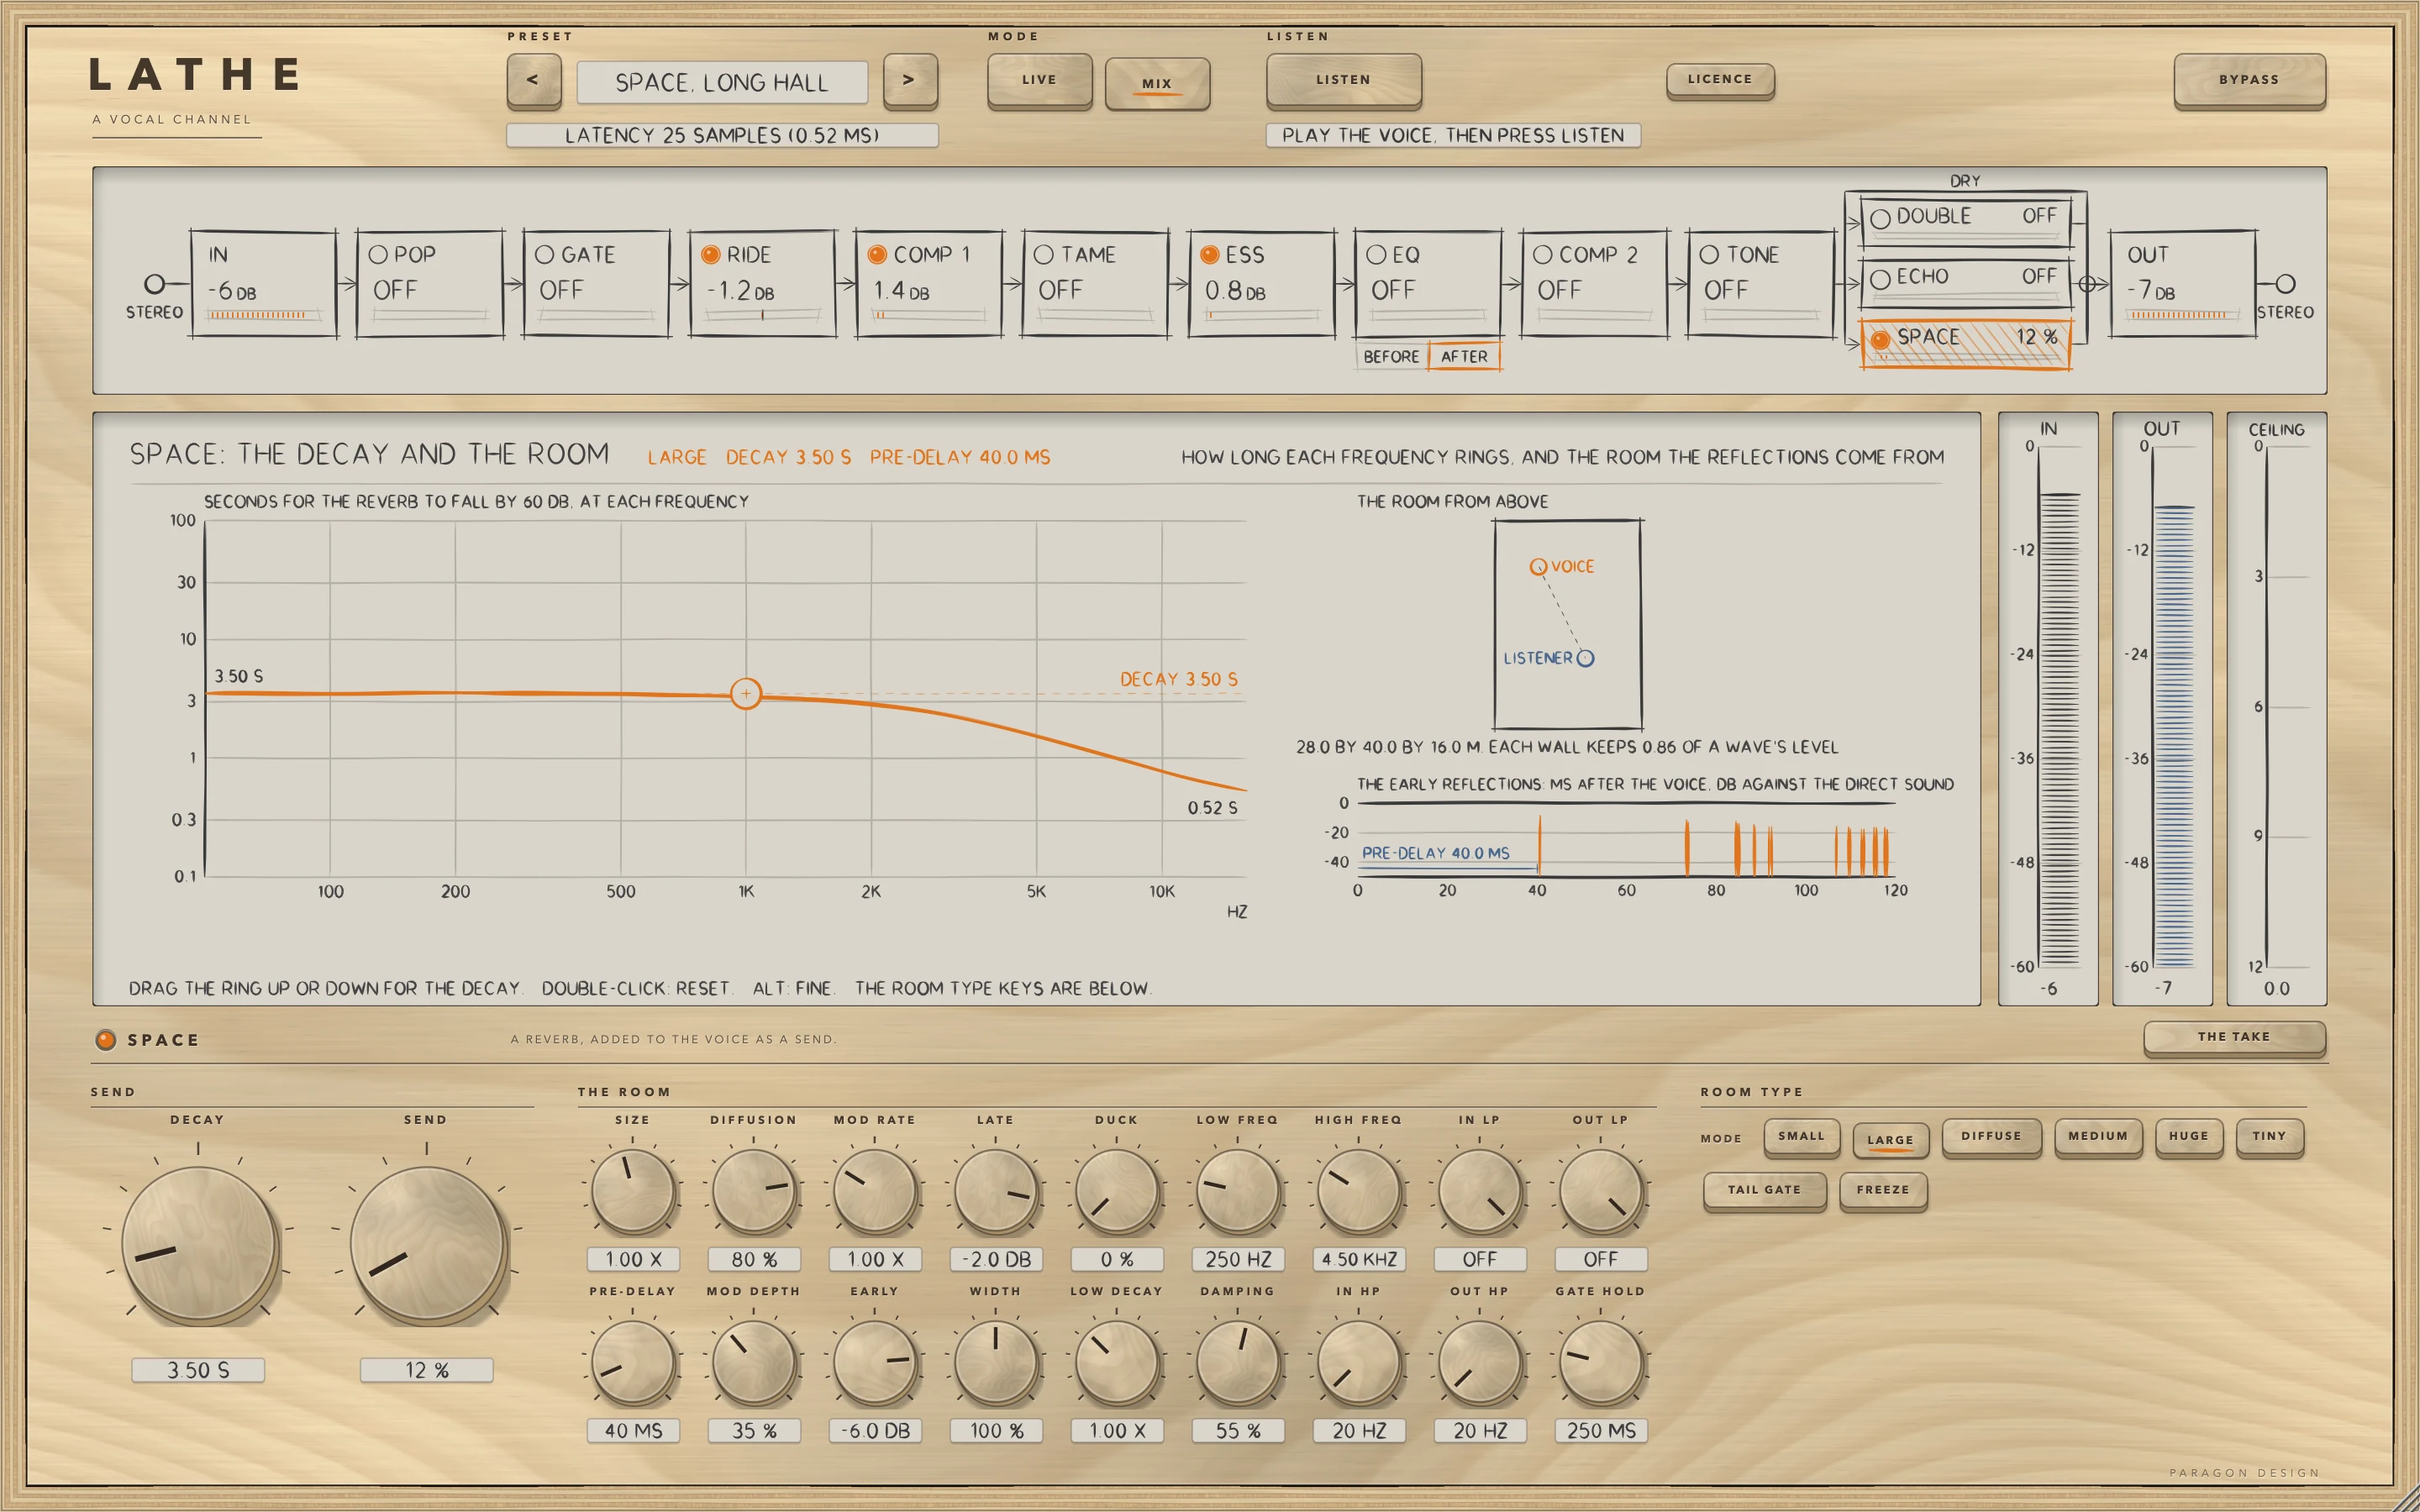Enable the COMP 2 module toggle

point(1543,255)
